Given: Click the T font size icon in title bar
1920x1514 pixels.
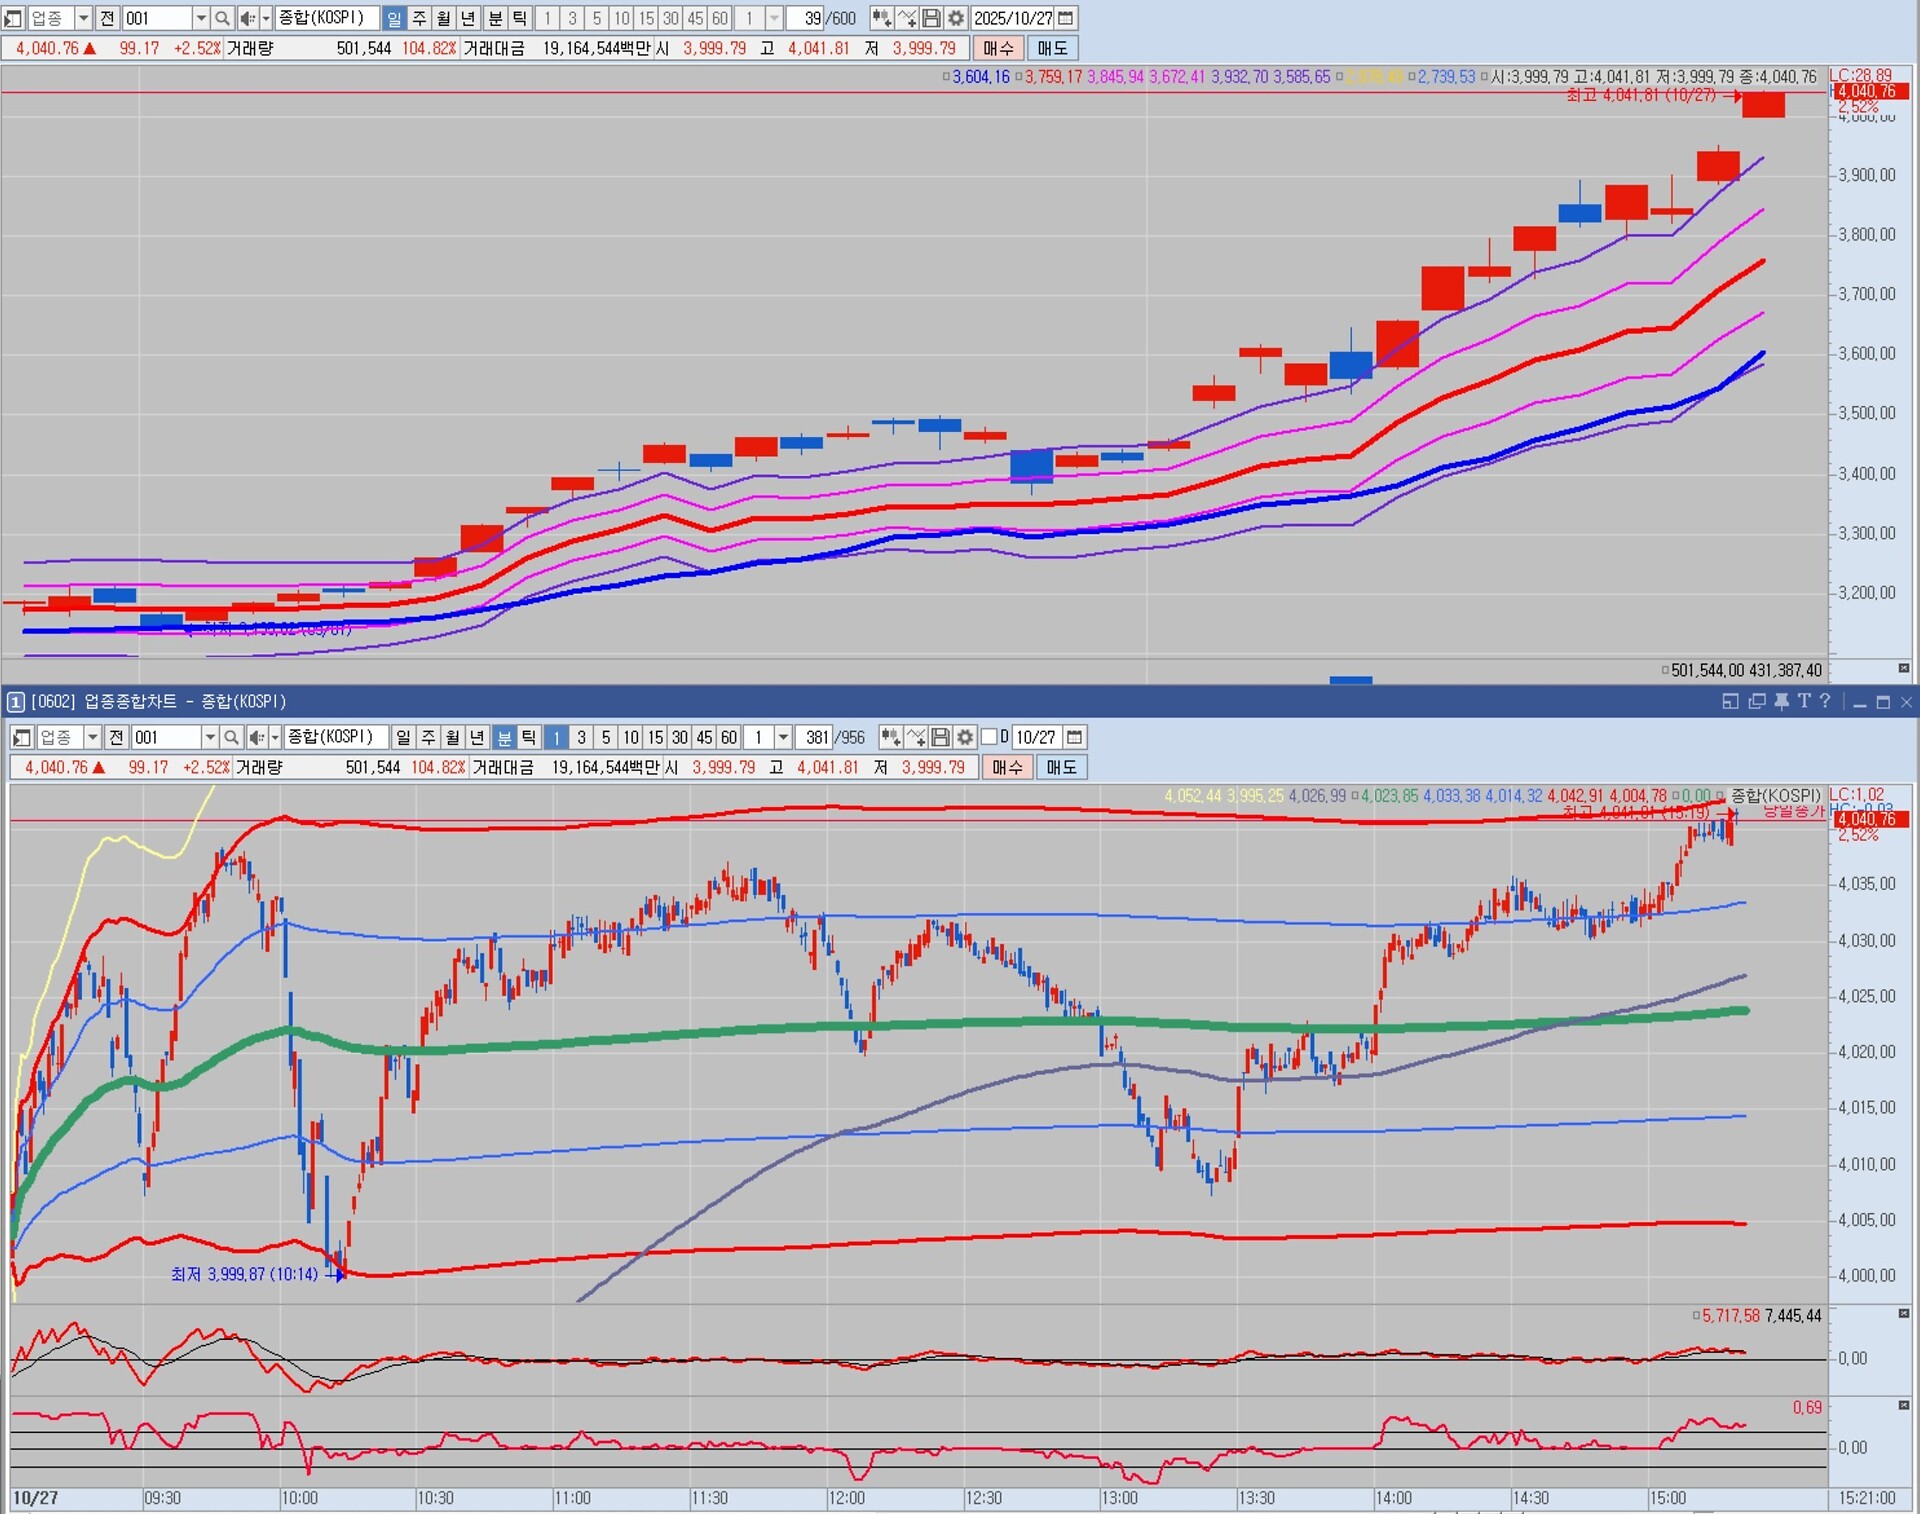Looking at the screenshot, I should [x=1803, y=701].
